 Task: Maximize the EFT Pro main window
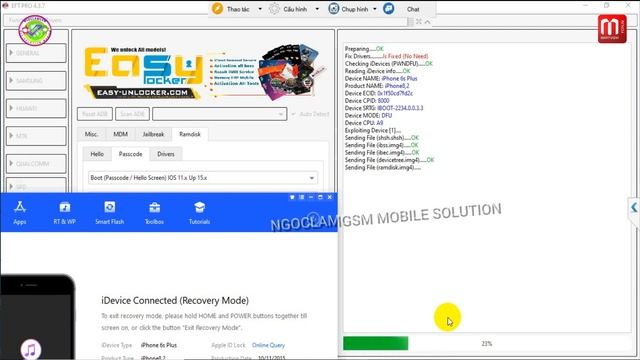pos(607,5)
